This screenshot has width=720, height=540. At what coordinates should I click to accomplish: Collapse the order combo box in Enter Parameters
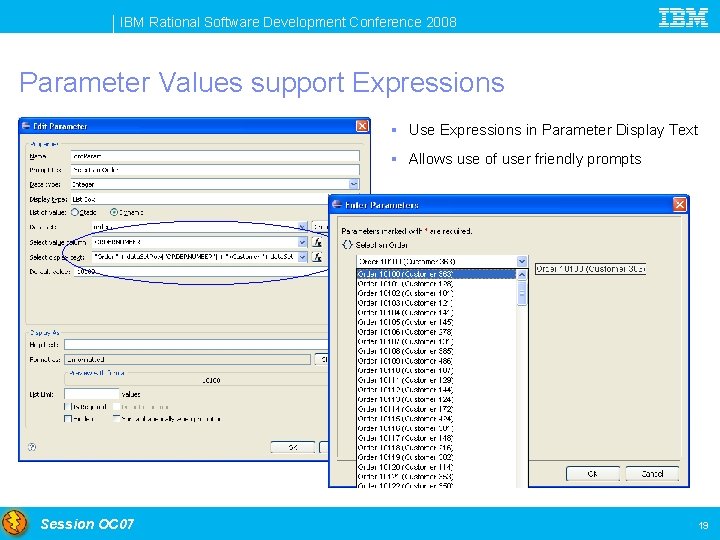click(x=522, y=261)
